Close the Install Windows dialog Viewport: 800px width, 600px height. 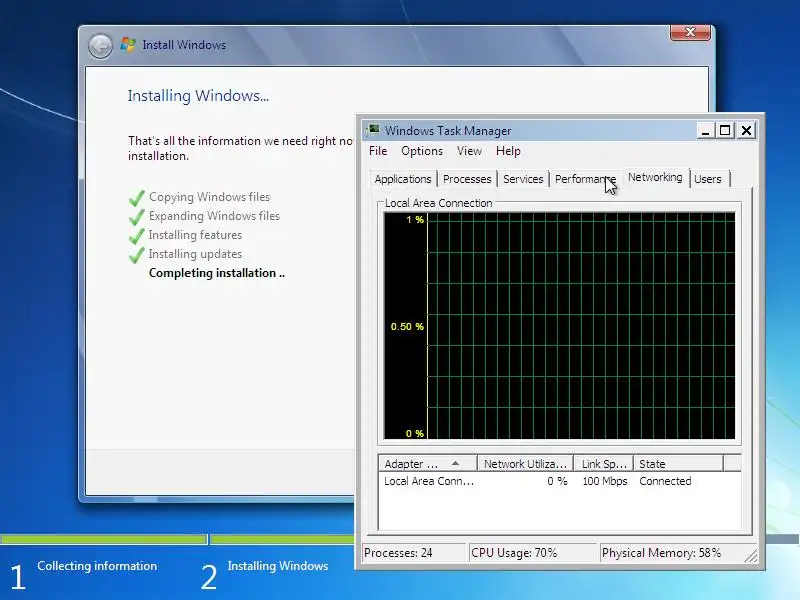pos(690,33)
